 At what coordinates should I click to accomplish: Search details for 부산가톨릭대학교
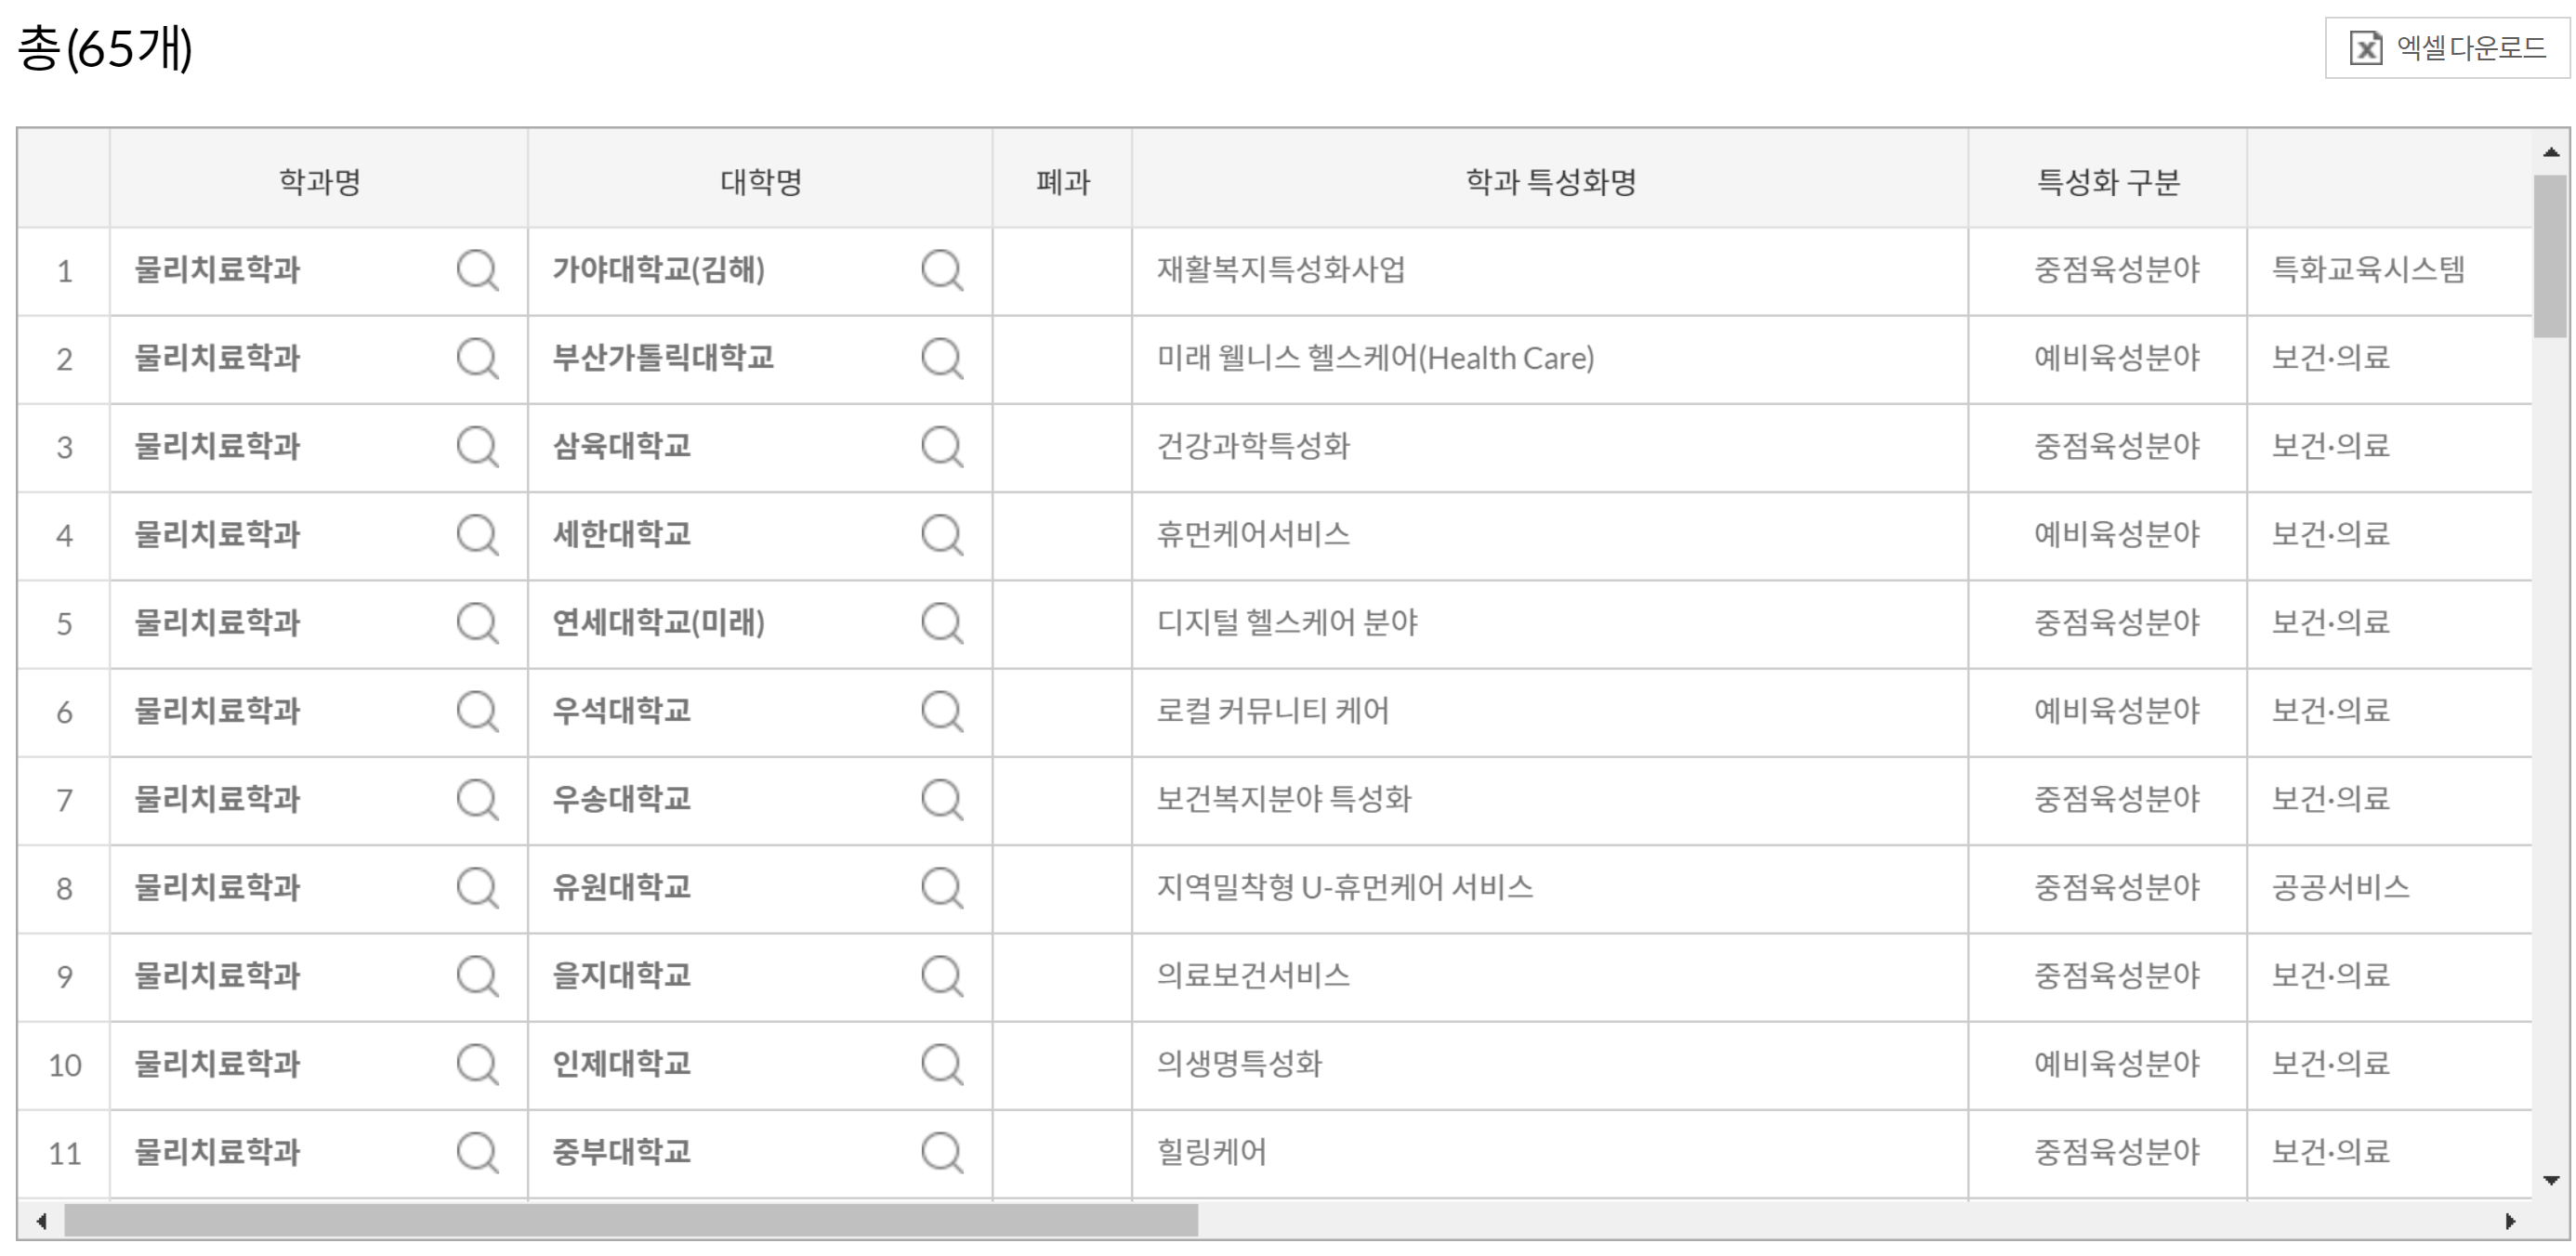(x=940, y=358)
